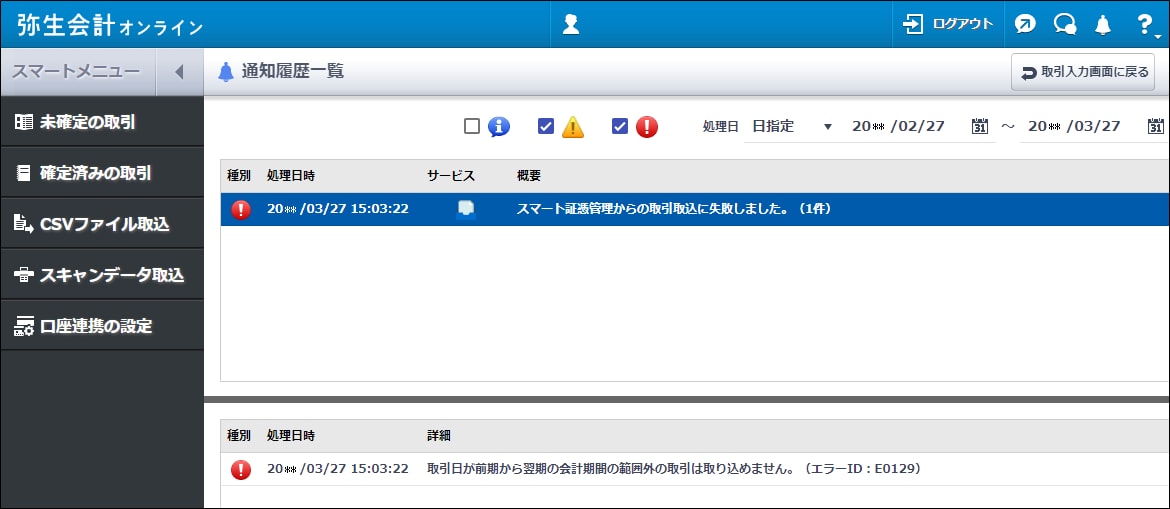The width and height of the screenshot is (1170, 509).
Task: Enable the information notifications checkbox
Action: pos(472,126)
